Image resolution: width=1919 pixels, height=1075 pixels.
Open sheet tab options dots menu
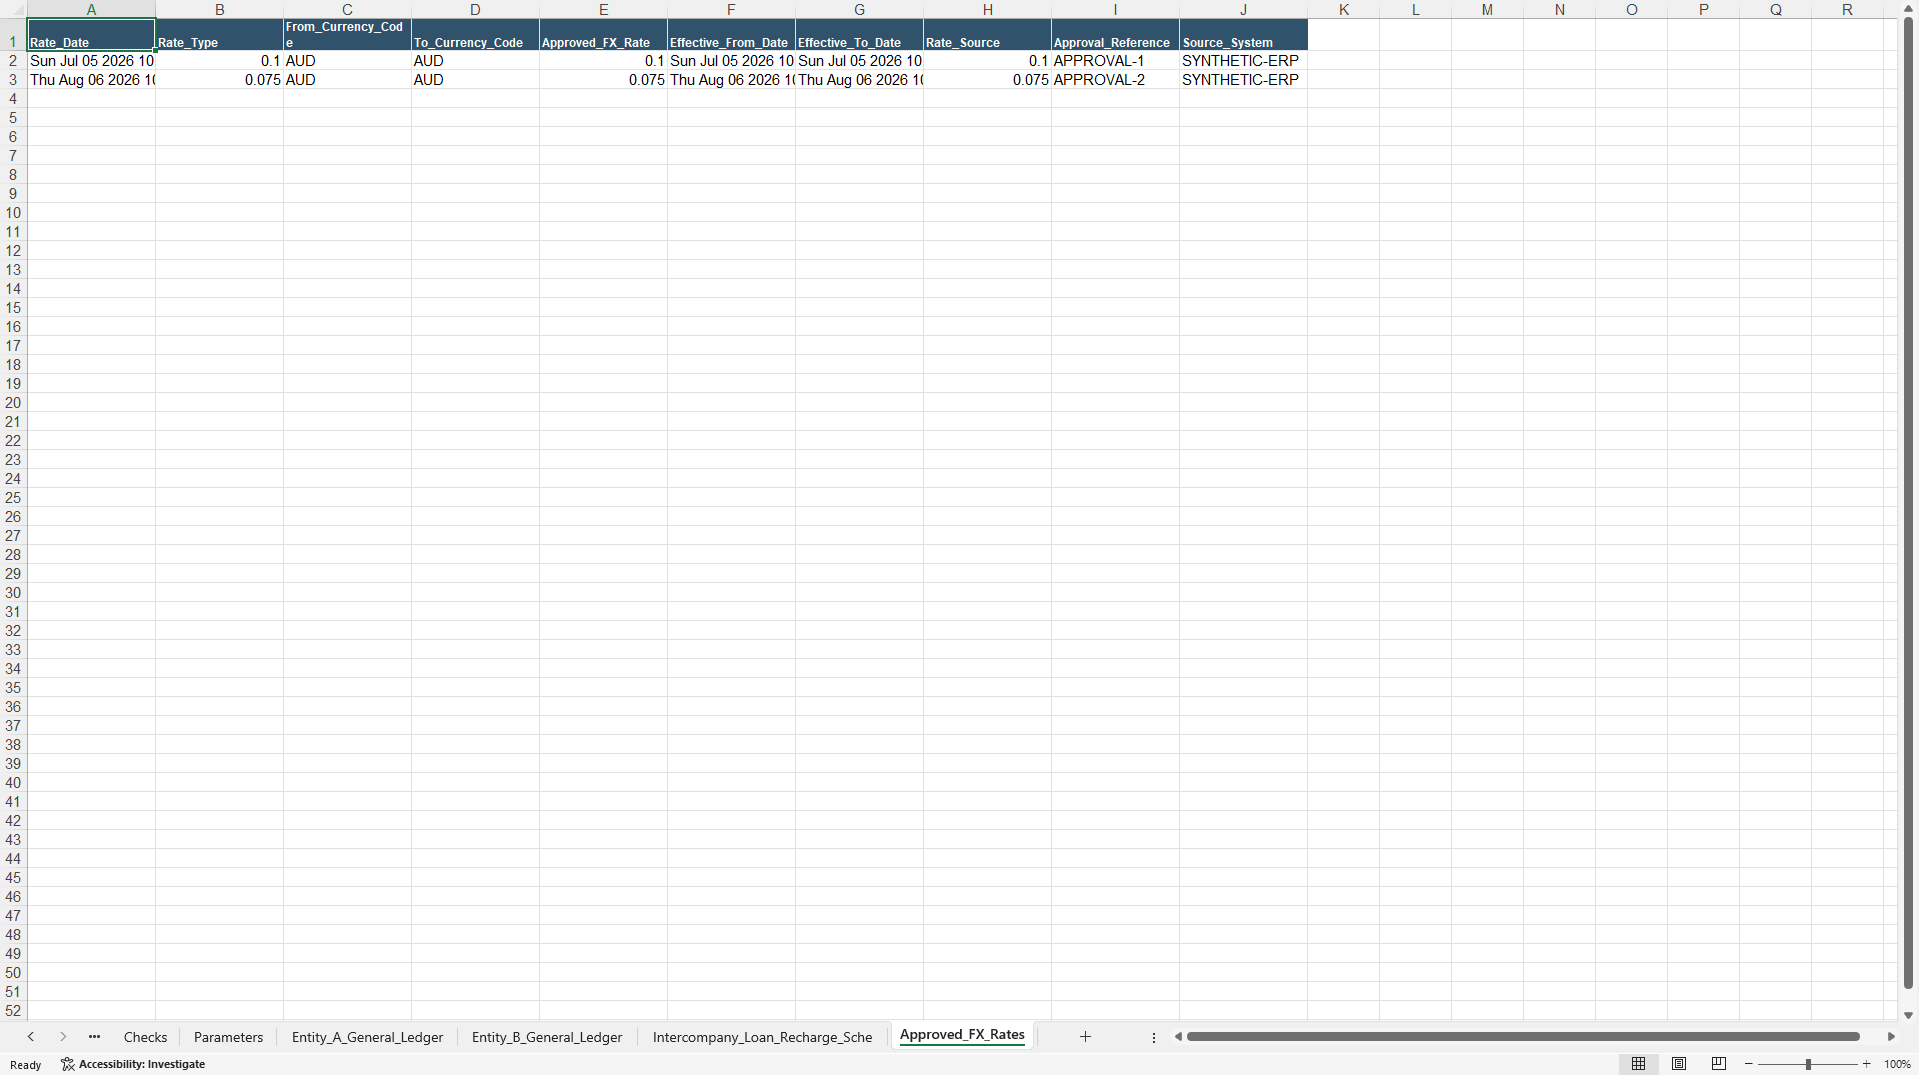(x=1154, y=1038)
